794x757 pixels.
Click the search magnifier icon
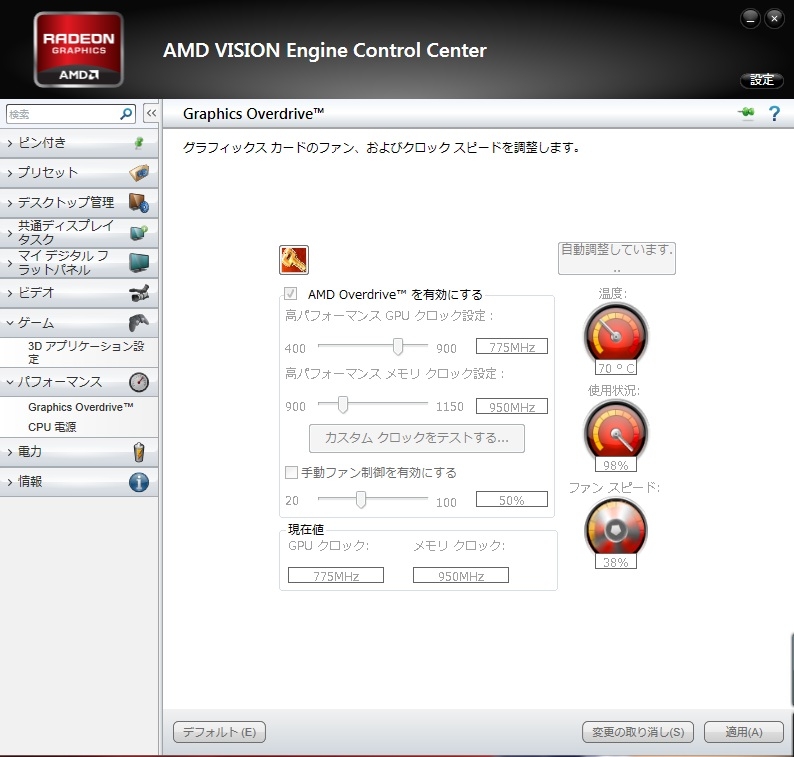[126, 114]
